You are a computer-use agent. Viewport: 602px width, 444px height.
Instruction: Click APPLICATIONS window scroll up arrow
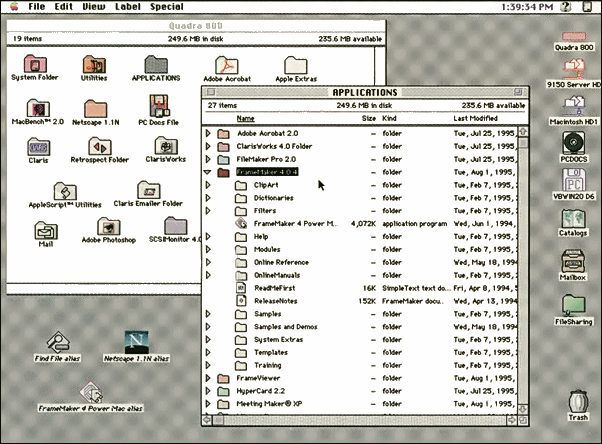(523, 131)
